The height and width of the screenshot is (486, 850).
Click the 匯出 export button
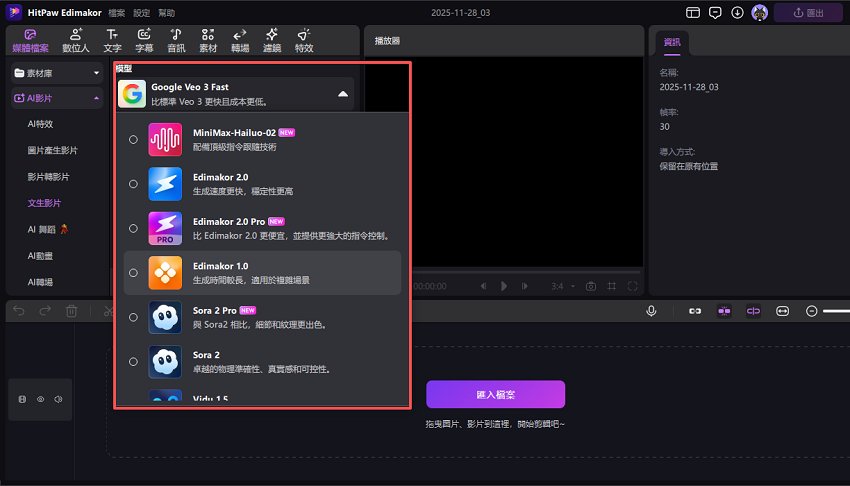click(x=808, y=12)
